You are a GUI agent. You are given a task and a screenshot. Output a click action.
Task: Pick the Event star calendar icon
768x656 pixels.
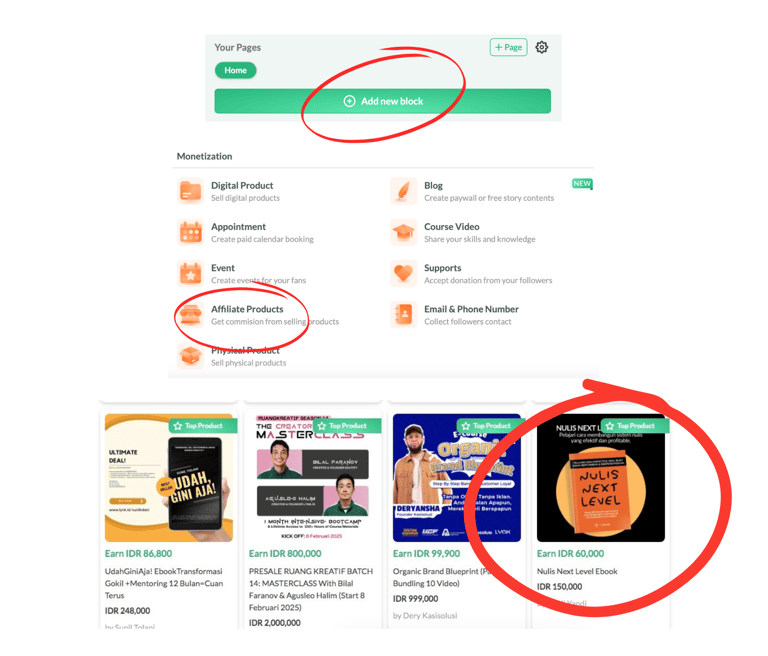(191, 273)
